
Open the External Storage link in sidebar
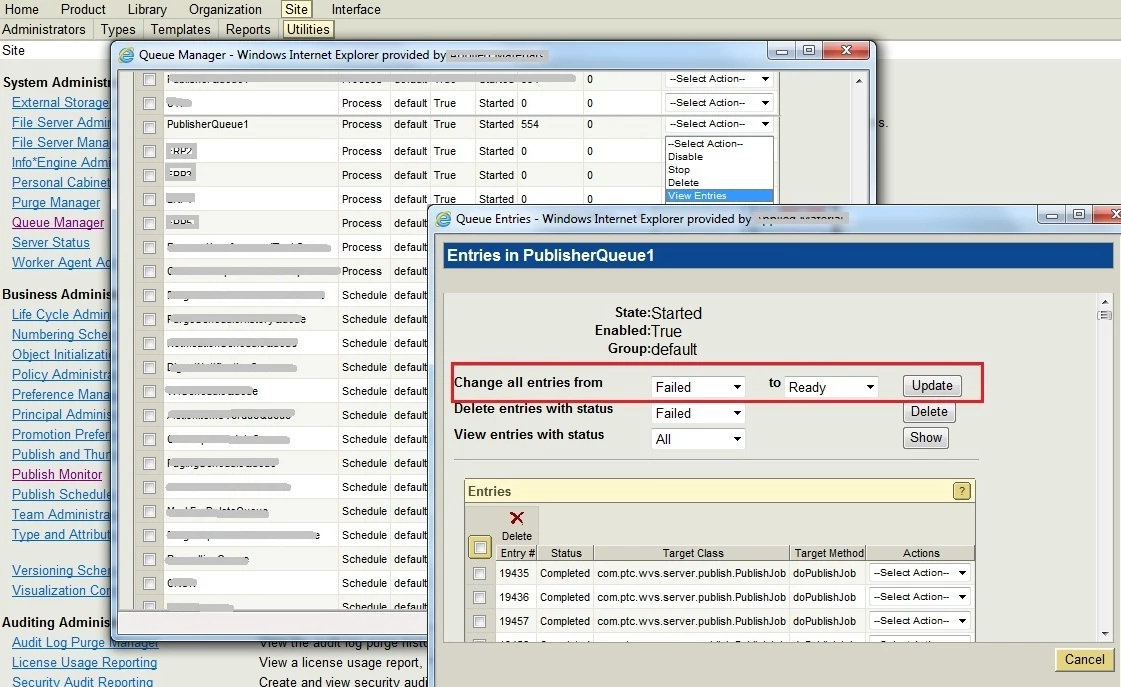pyautogui.click(x=61, y=102)
